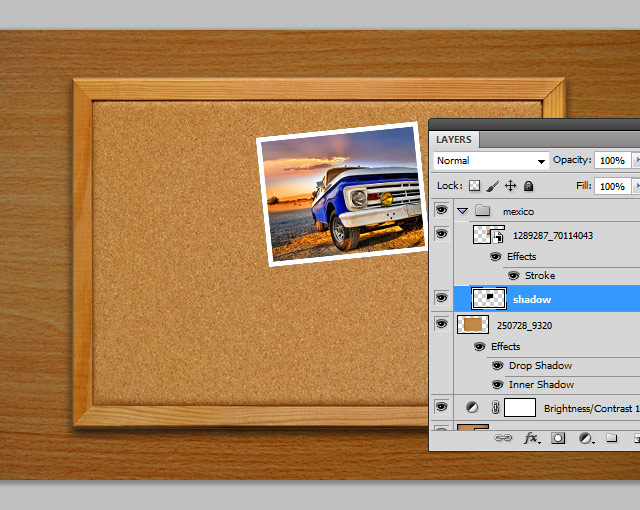Select the Brightness/Contrast 1 layer name
640x510 pixels.
coord(591,408)
